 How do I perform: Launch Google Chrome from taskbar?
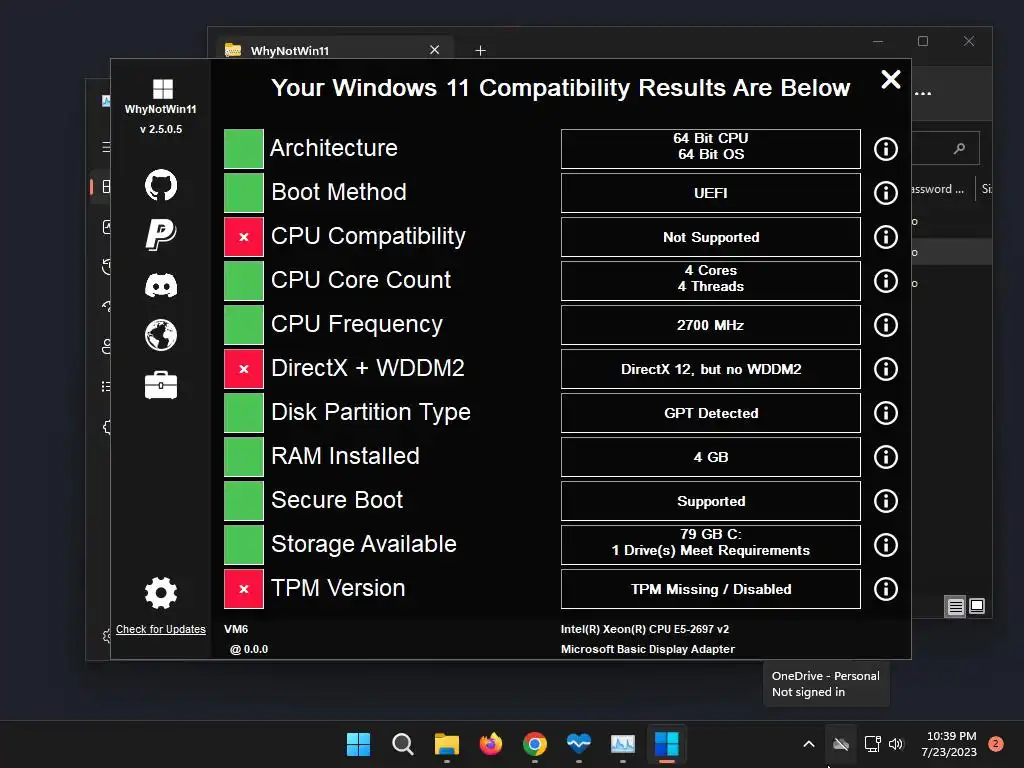pyautogui.click(x=535, y=744)
